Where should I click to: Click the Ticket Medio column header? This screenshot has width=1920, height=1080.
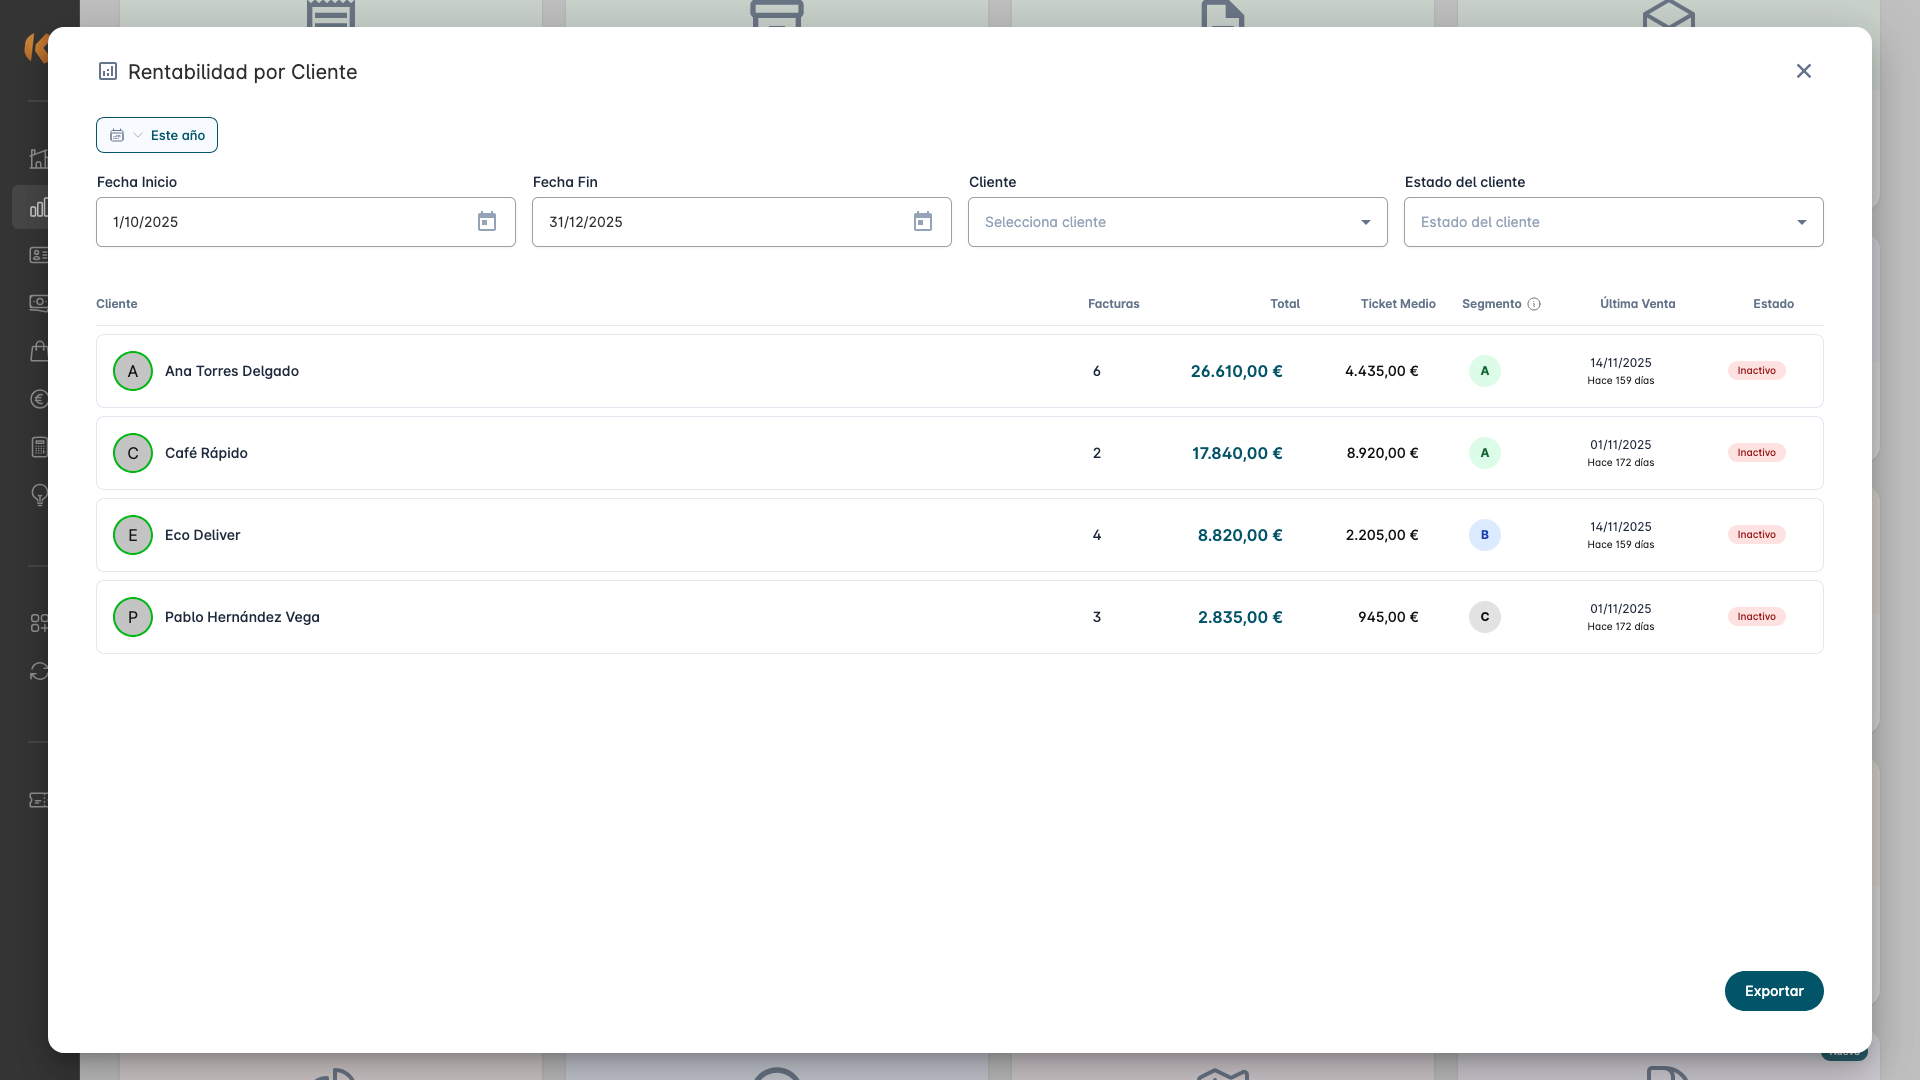click(1398, 304)
